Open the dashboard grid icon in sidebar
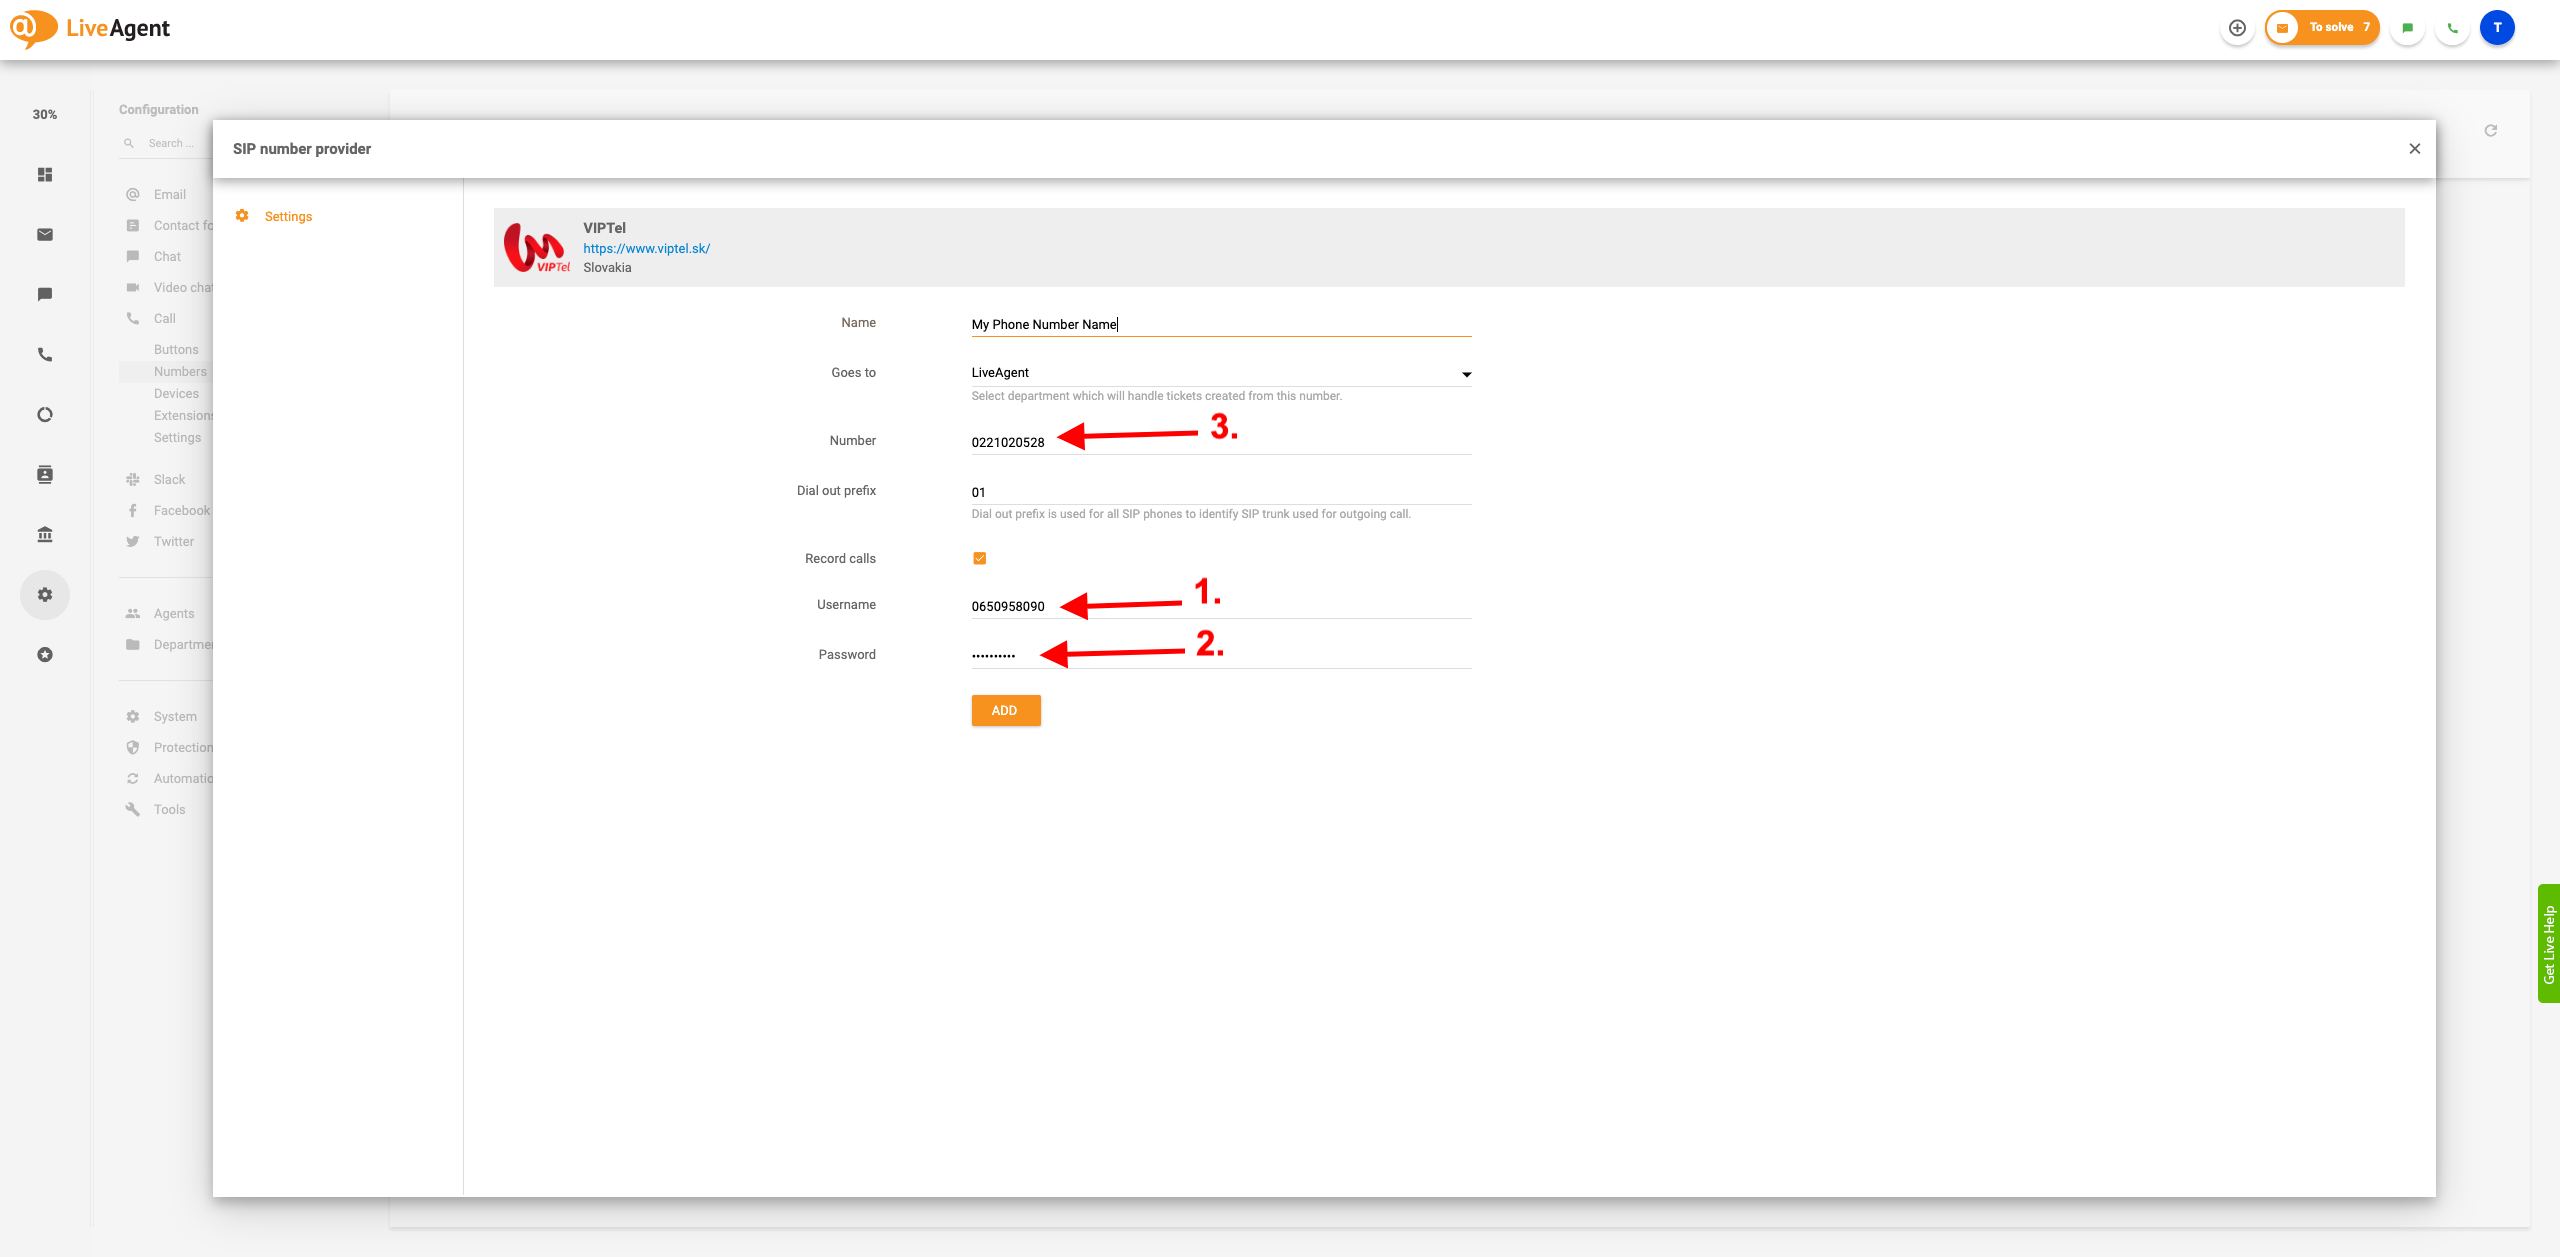 (x=45, y=174)
